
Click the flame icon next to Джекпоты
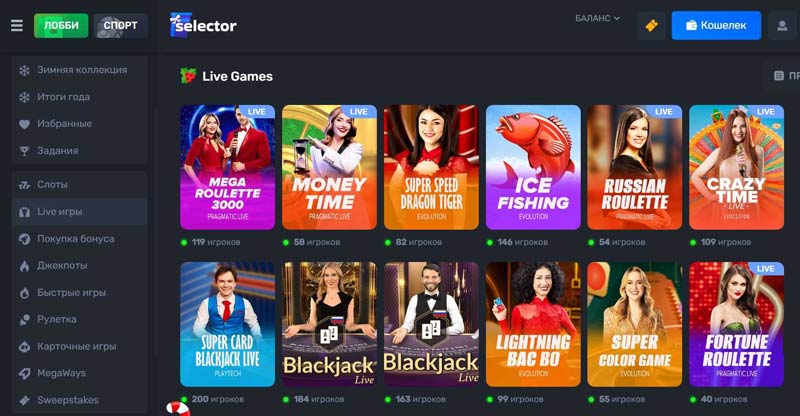coord(24,266)
